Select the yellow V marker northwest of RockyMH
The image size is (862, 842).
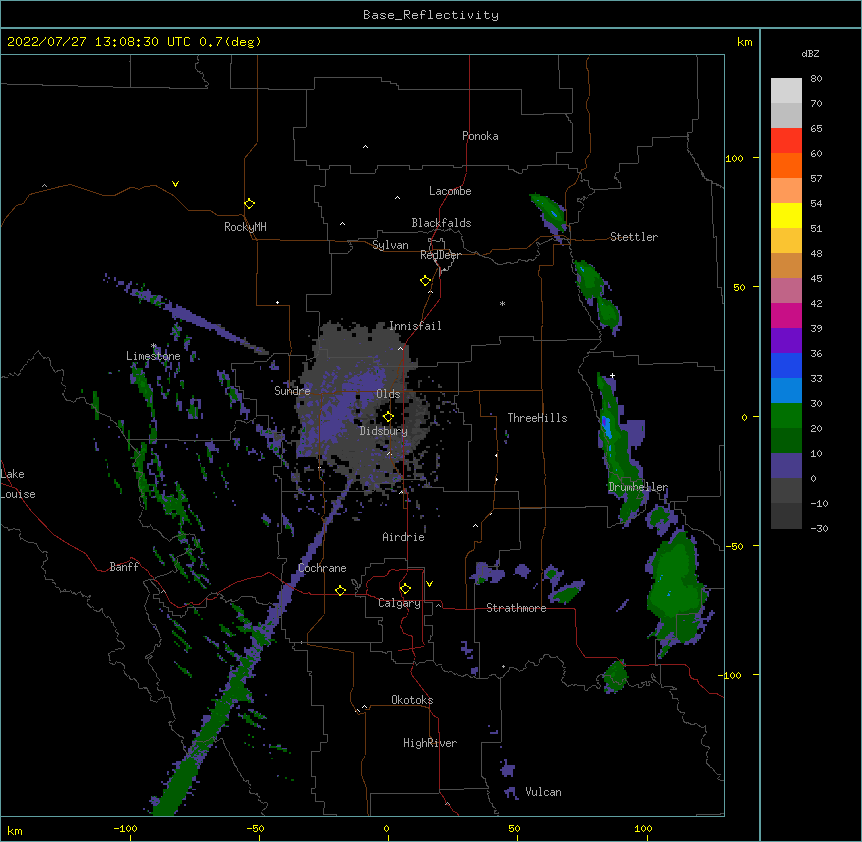175,184
